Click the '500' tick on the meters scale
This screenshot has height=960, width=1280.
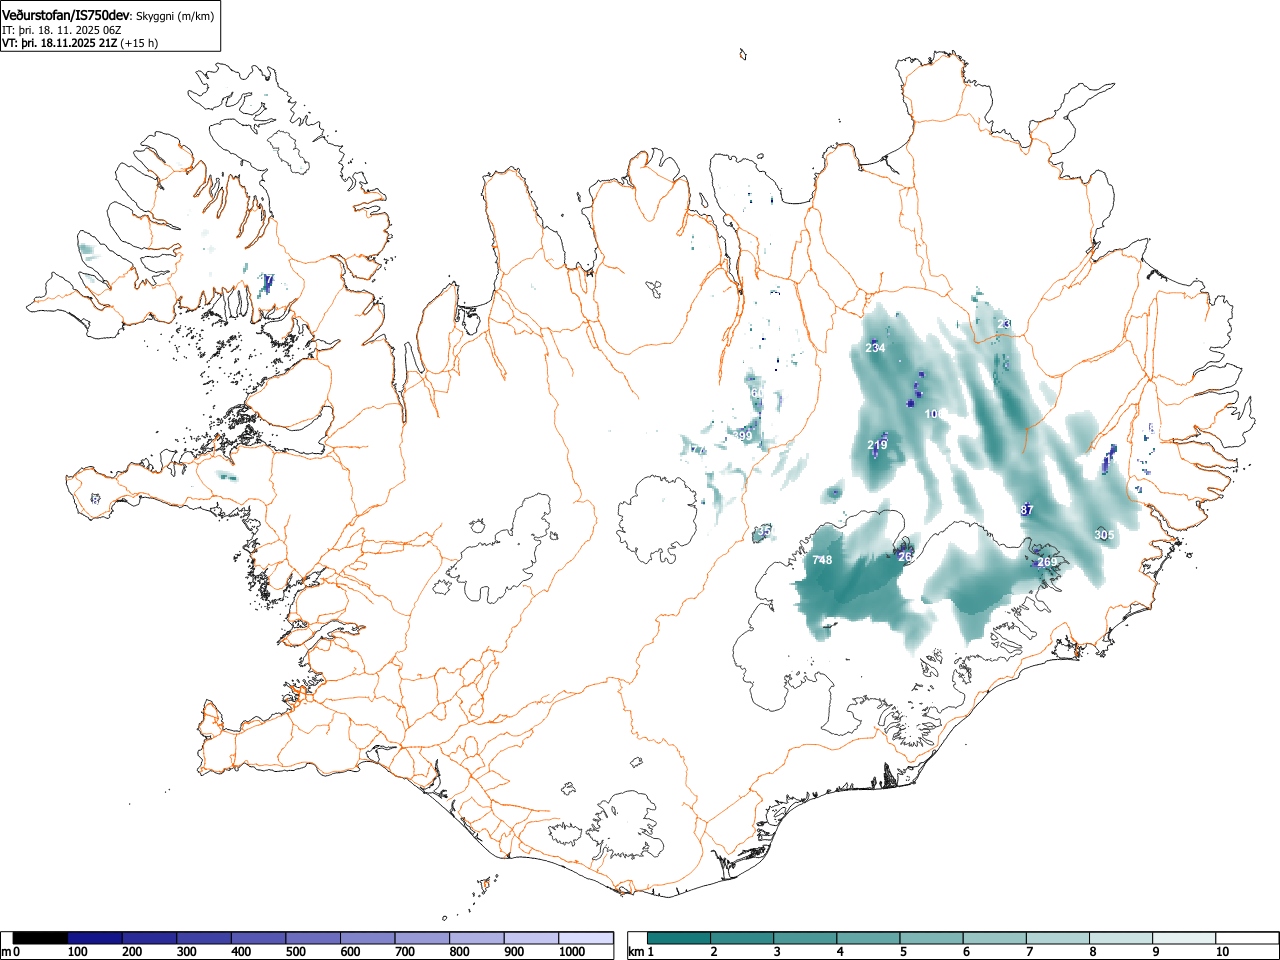click(x=295, y=952)
